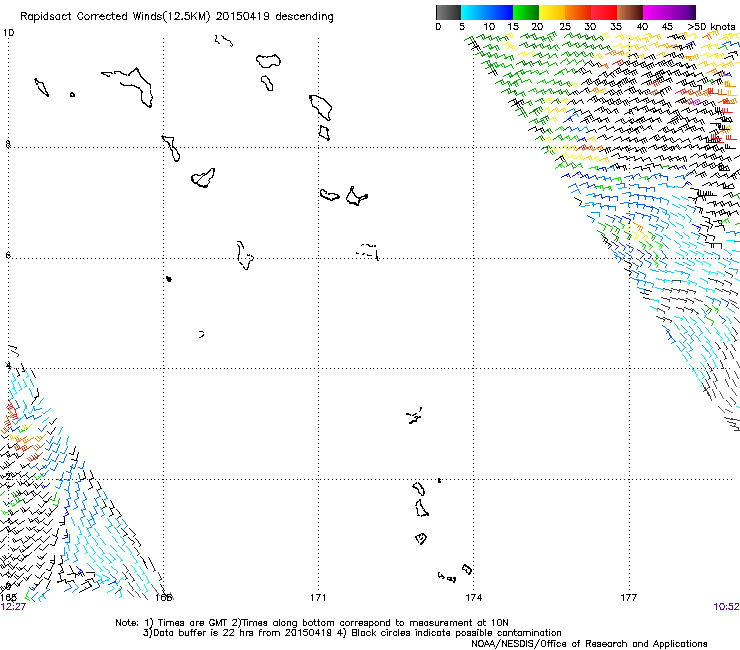Click the '40' legend scale label
Viewport: 740px width, 650px height.
(642, 27)
